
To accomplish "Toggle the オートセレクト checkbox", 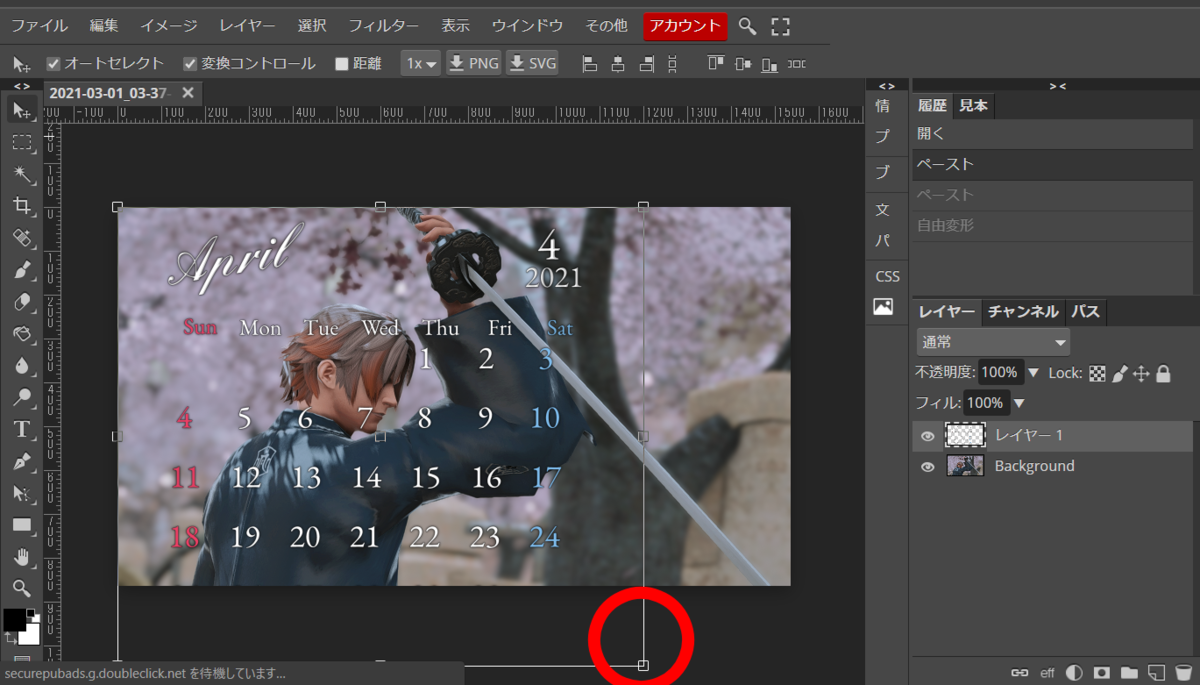I will 54,64.
